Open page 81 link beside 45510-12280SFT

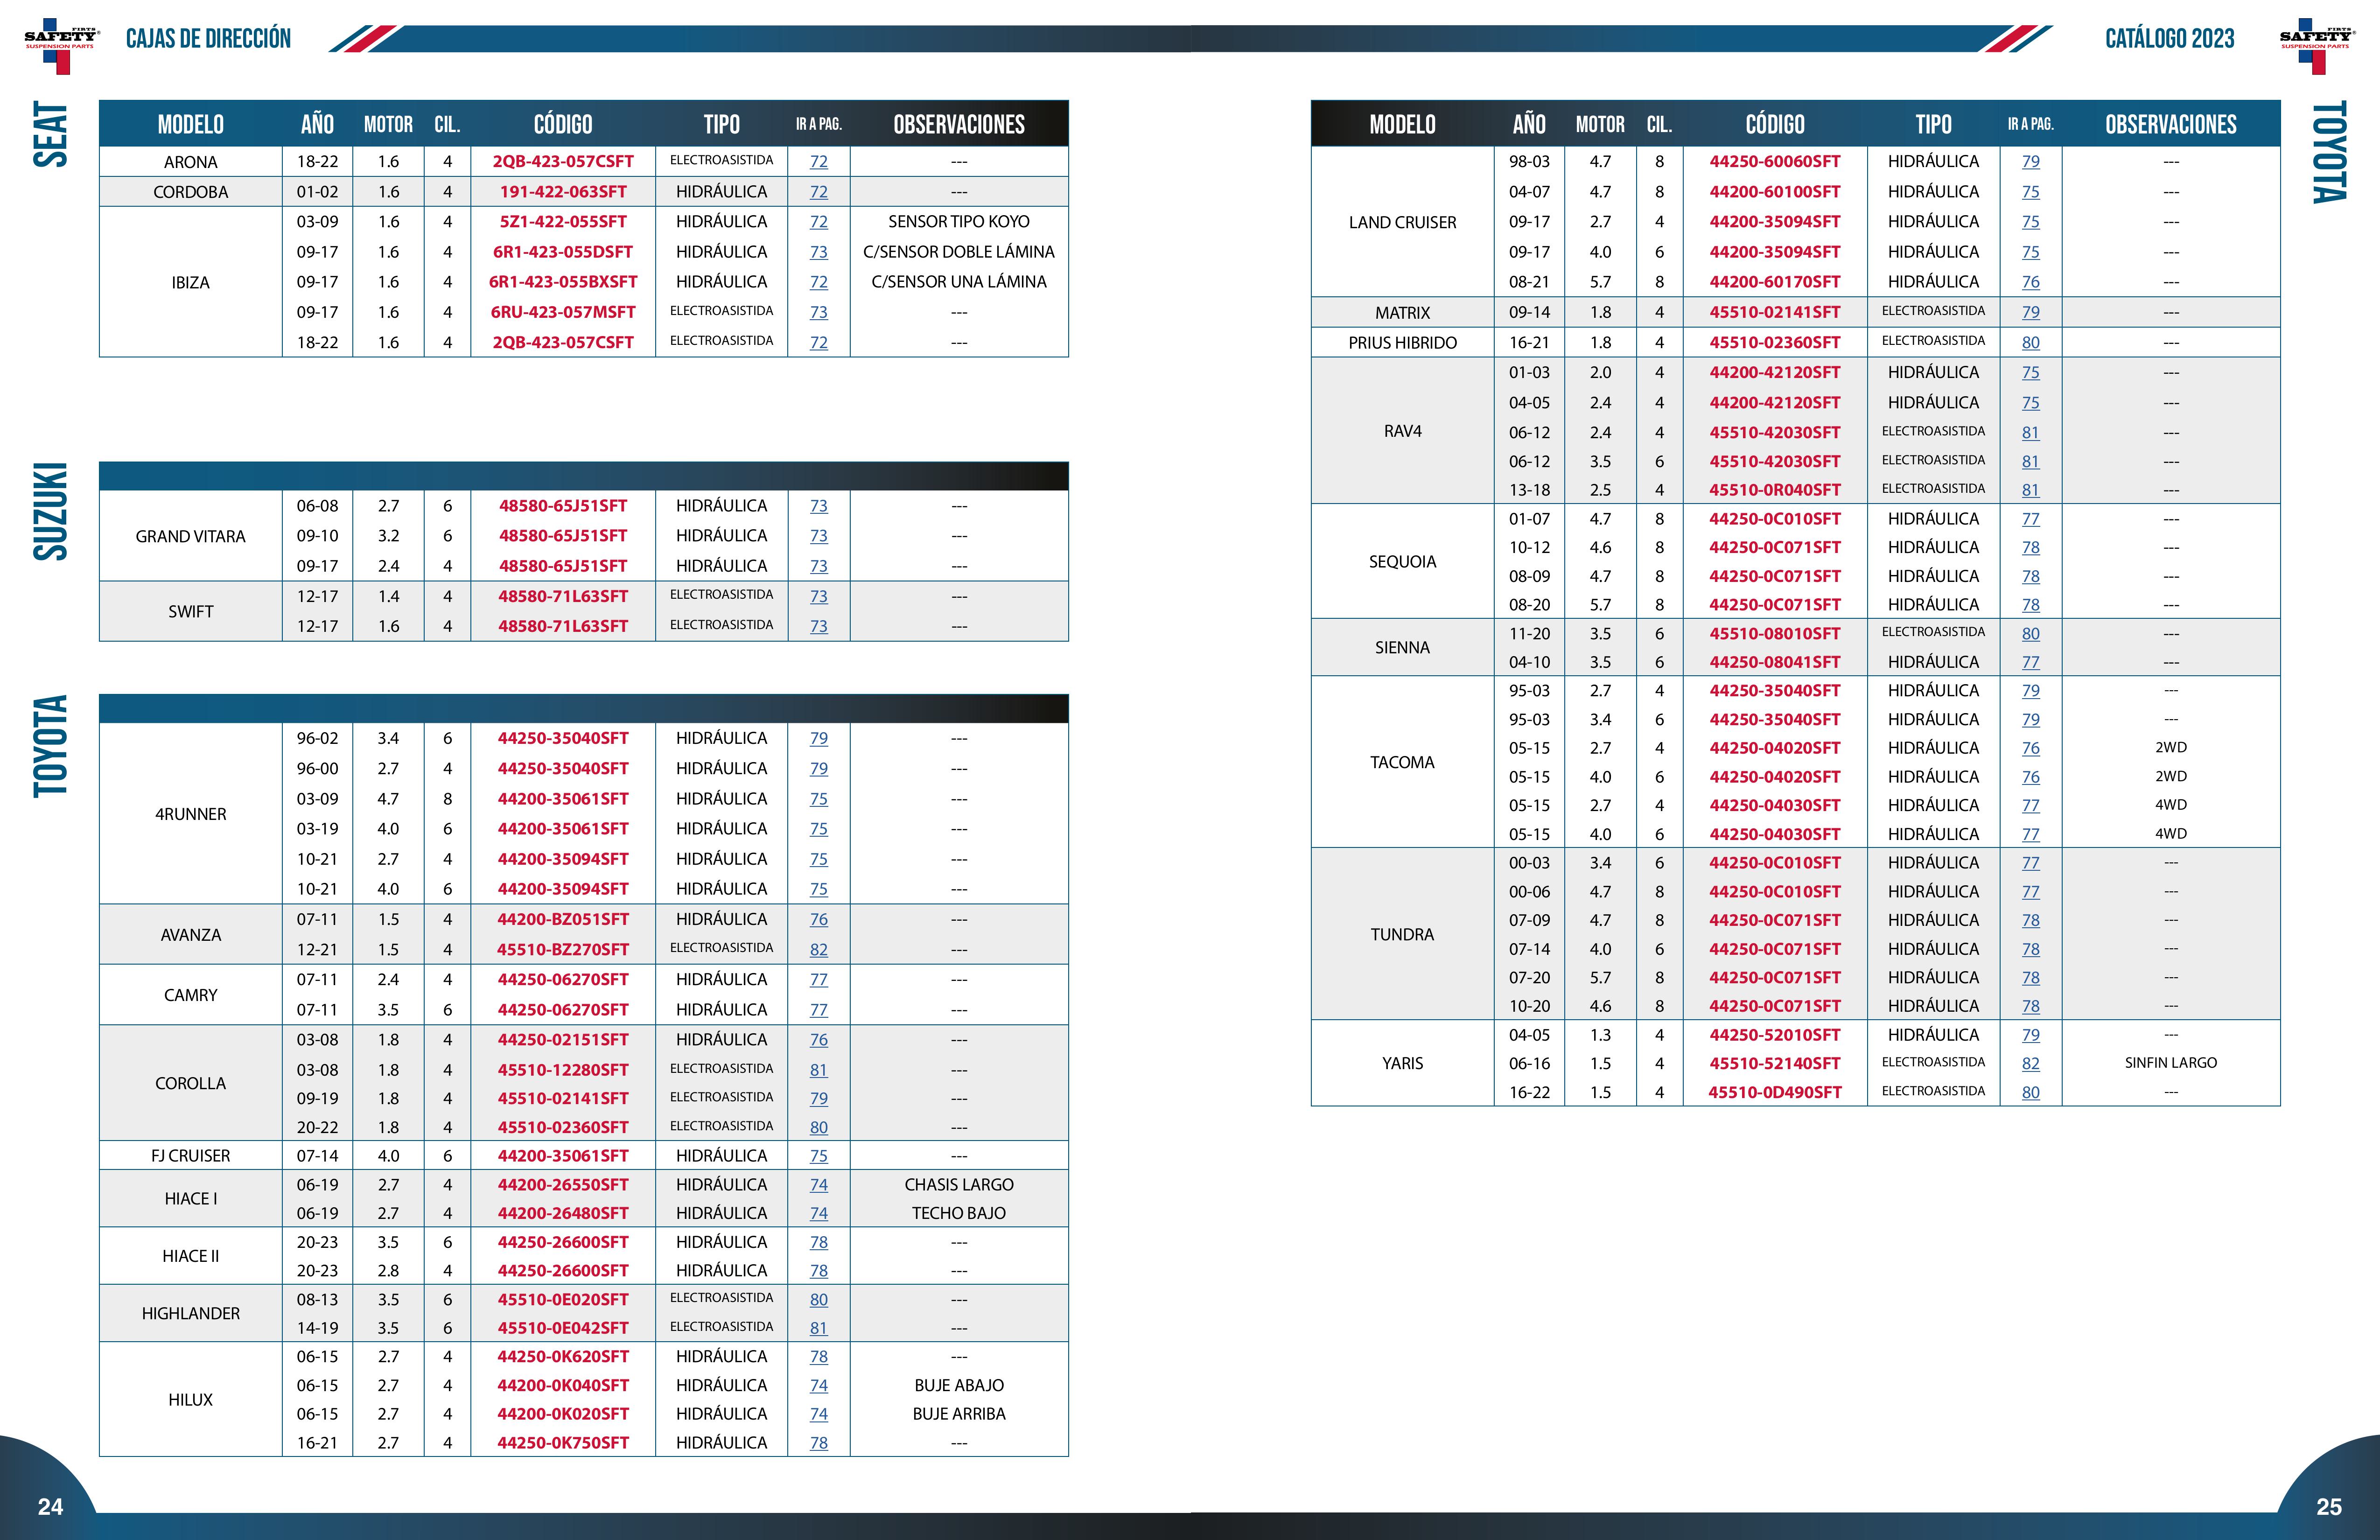click(819, 1069)
